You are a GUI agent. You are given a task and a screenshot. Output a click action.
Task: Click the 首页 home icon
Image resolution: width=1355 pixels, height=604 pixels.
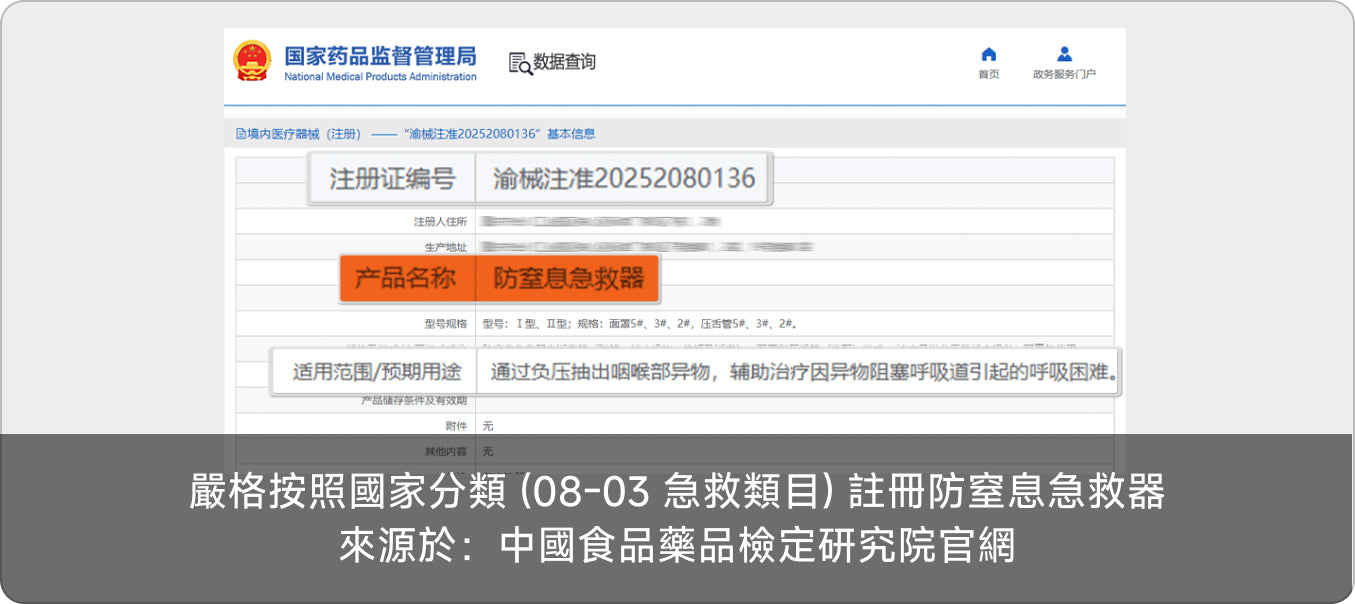988,54
